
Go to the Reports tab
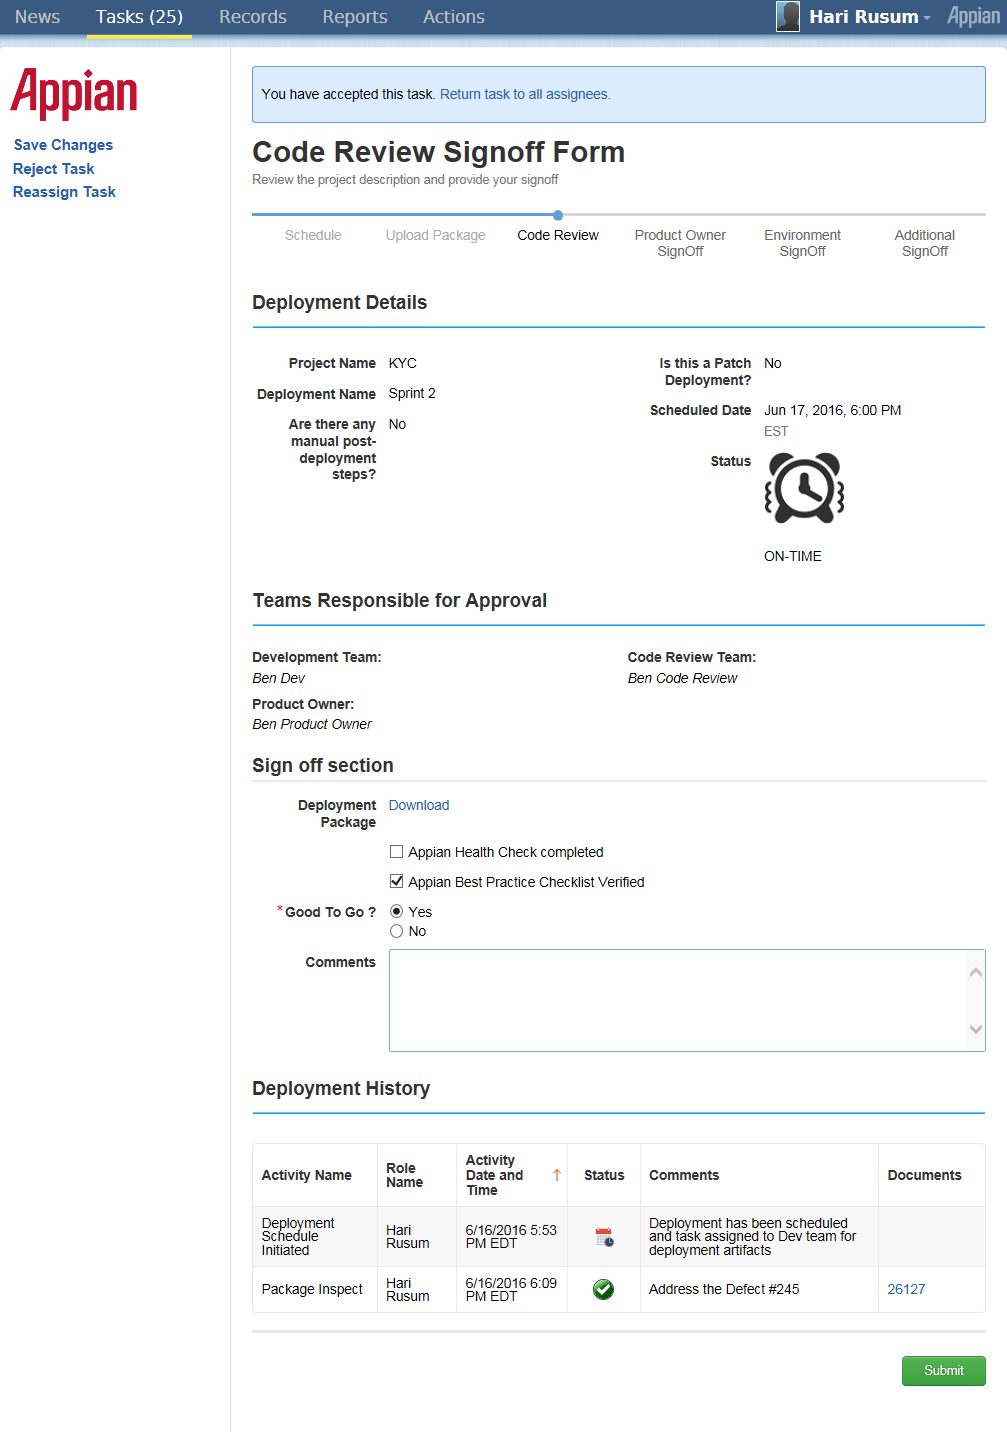click(x=355, y=17)
